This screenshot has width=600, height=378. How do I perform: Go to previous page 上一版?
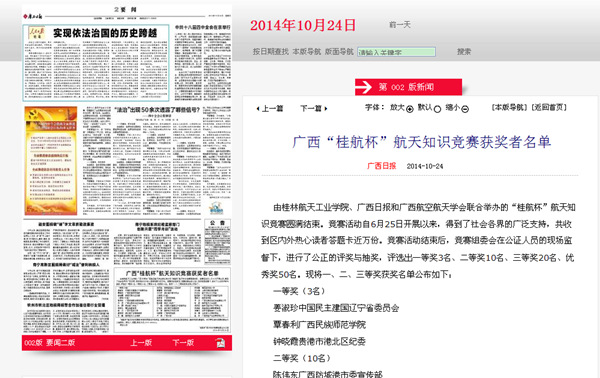point(141,342)
